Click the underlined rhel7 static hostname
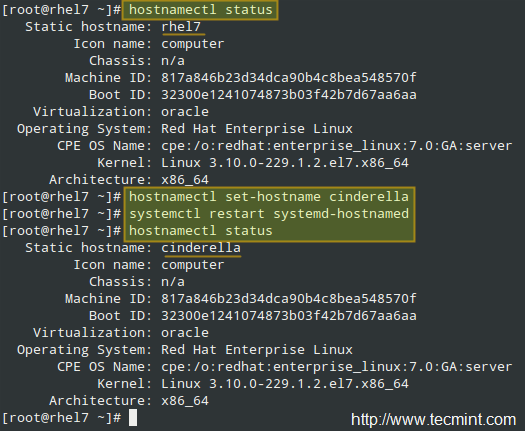This screenshot has width=525, height=431. (181, 27)
